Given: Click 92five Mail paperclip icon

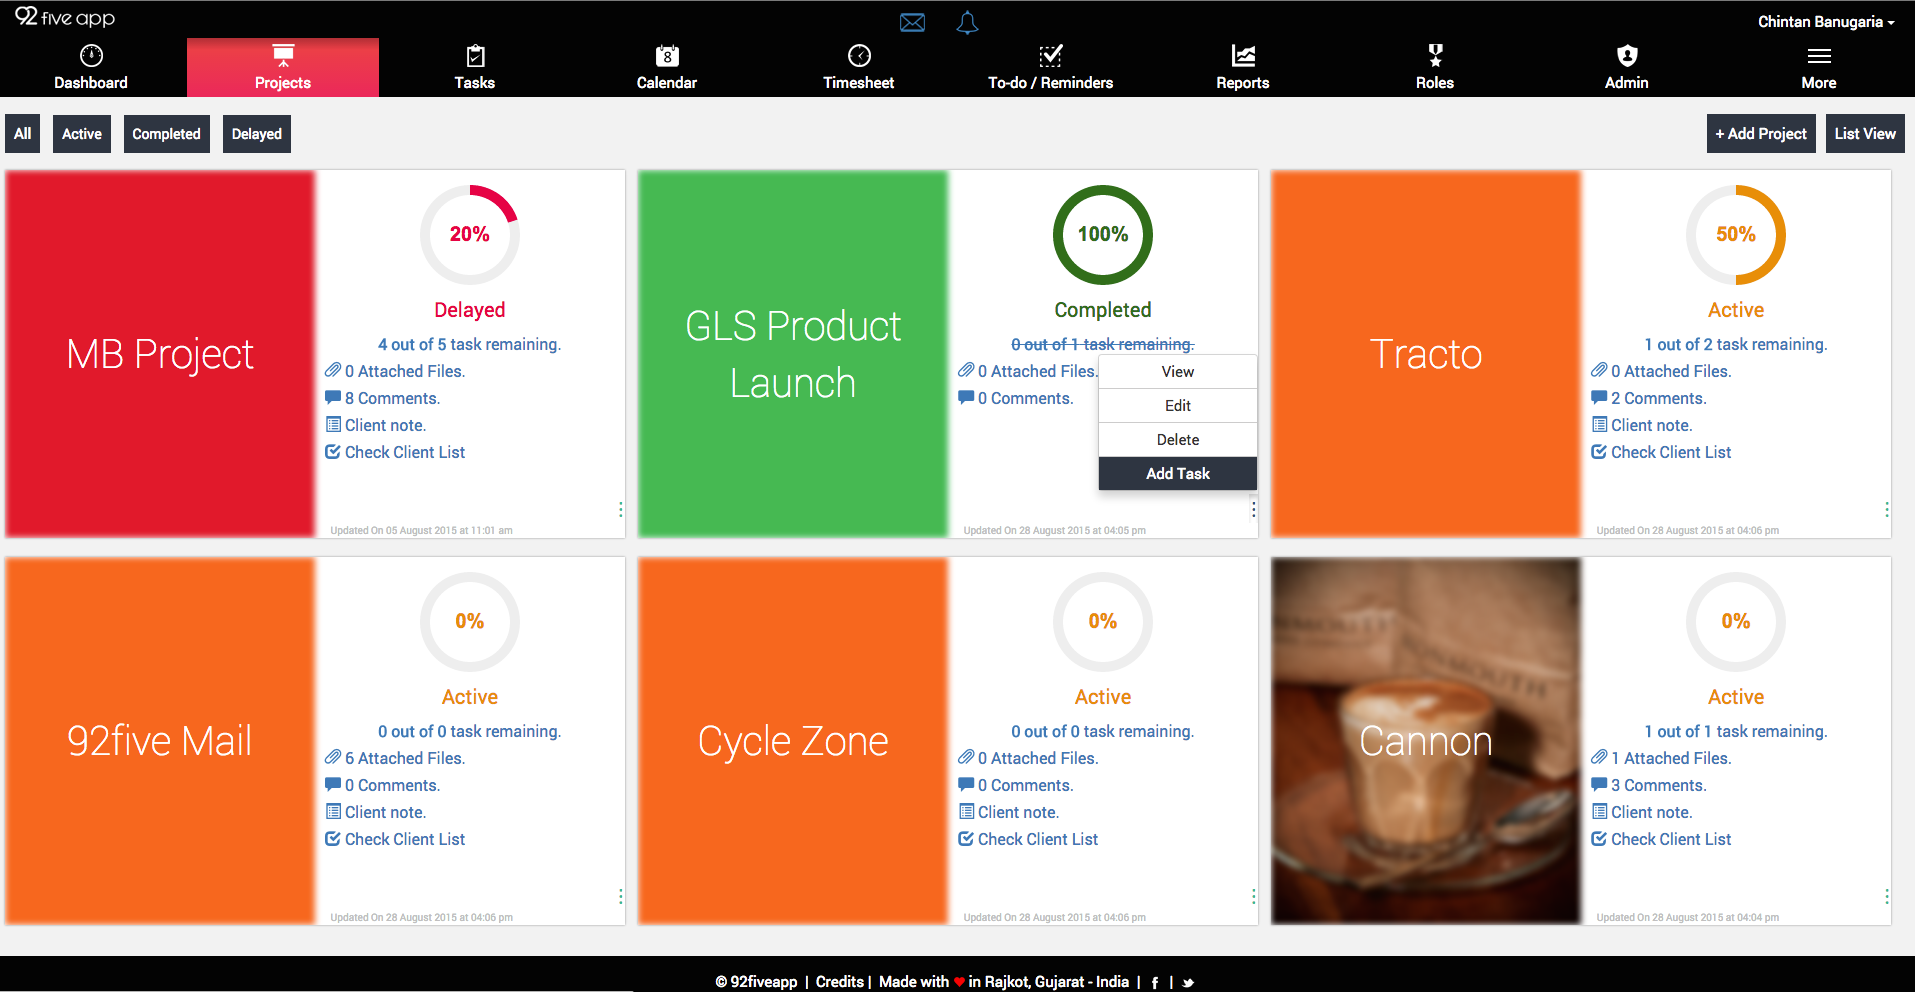Looking at the screenshot, I should pyautogui.click(x=333, y=758).
